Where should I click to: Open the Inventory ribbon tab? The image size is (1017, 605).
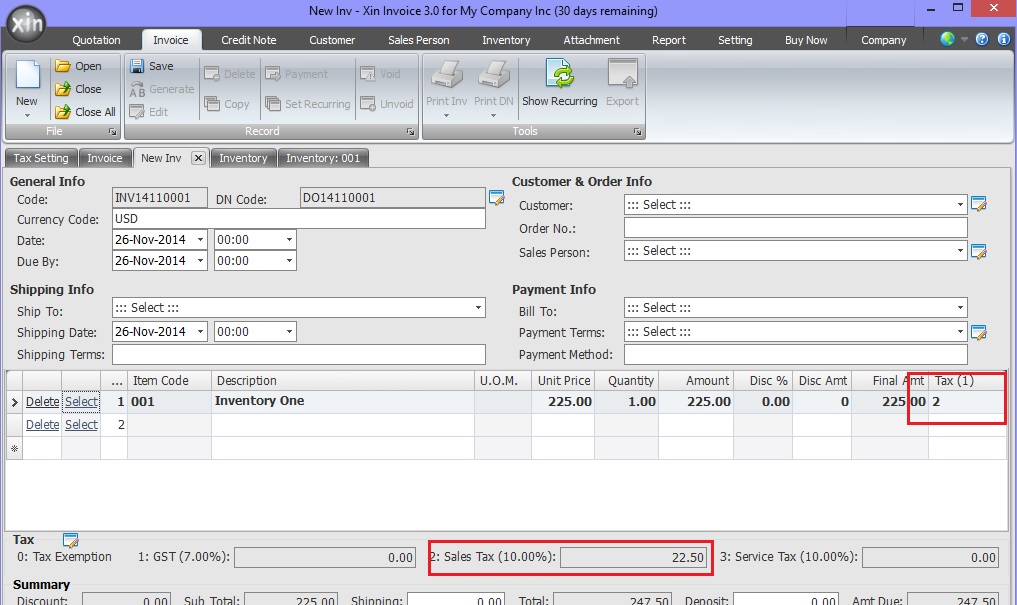pos(506,40)
